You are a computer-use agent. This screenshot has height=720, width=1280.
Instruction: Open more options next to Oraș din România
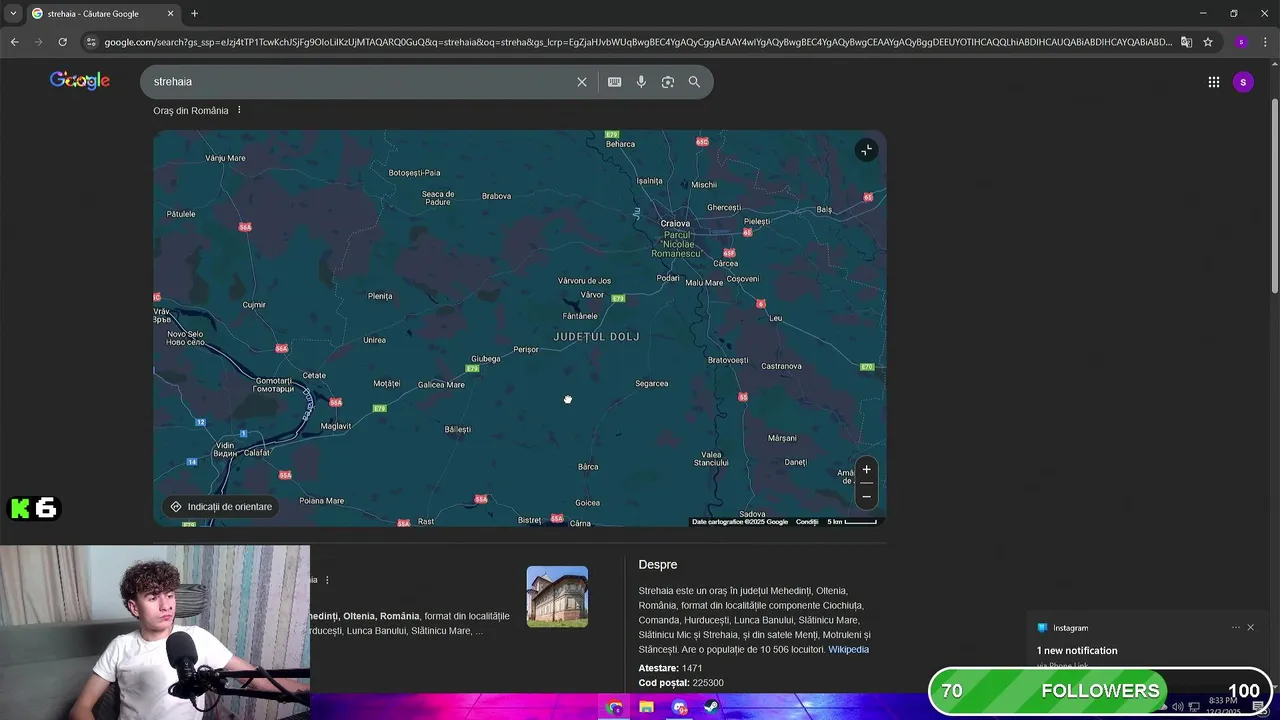point(239,110)
